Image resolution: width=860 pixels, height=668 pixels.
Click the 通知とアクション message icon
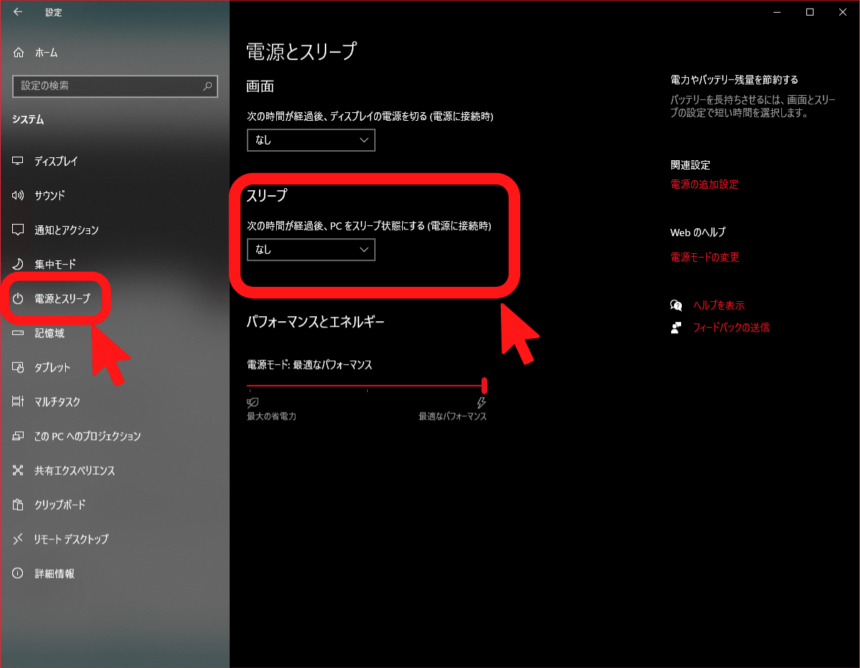[x=18, y=229]
